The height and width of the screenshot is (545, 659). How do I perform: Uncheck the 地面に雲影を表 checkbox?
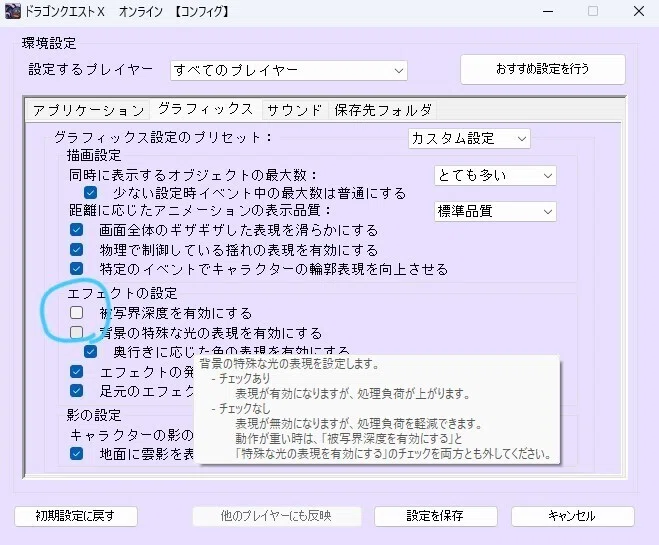pos(76,454)
